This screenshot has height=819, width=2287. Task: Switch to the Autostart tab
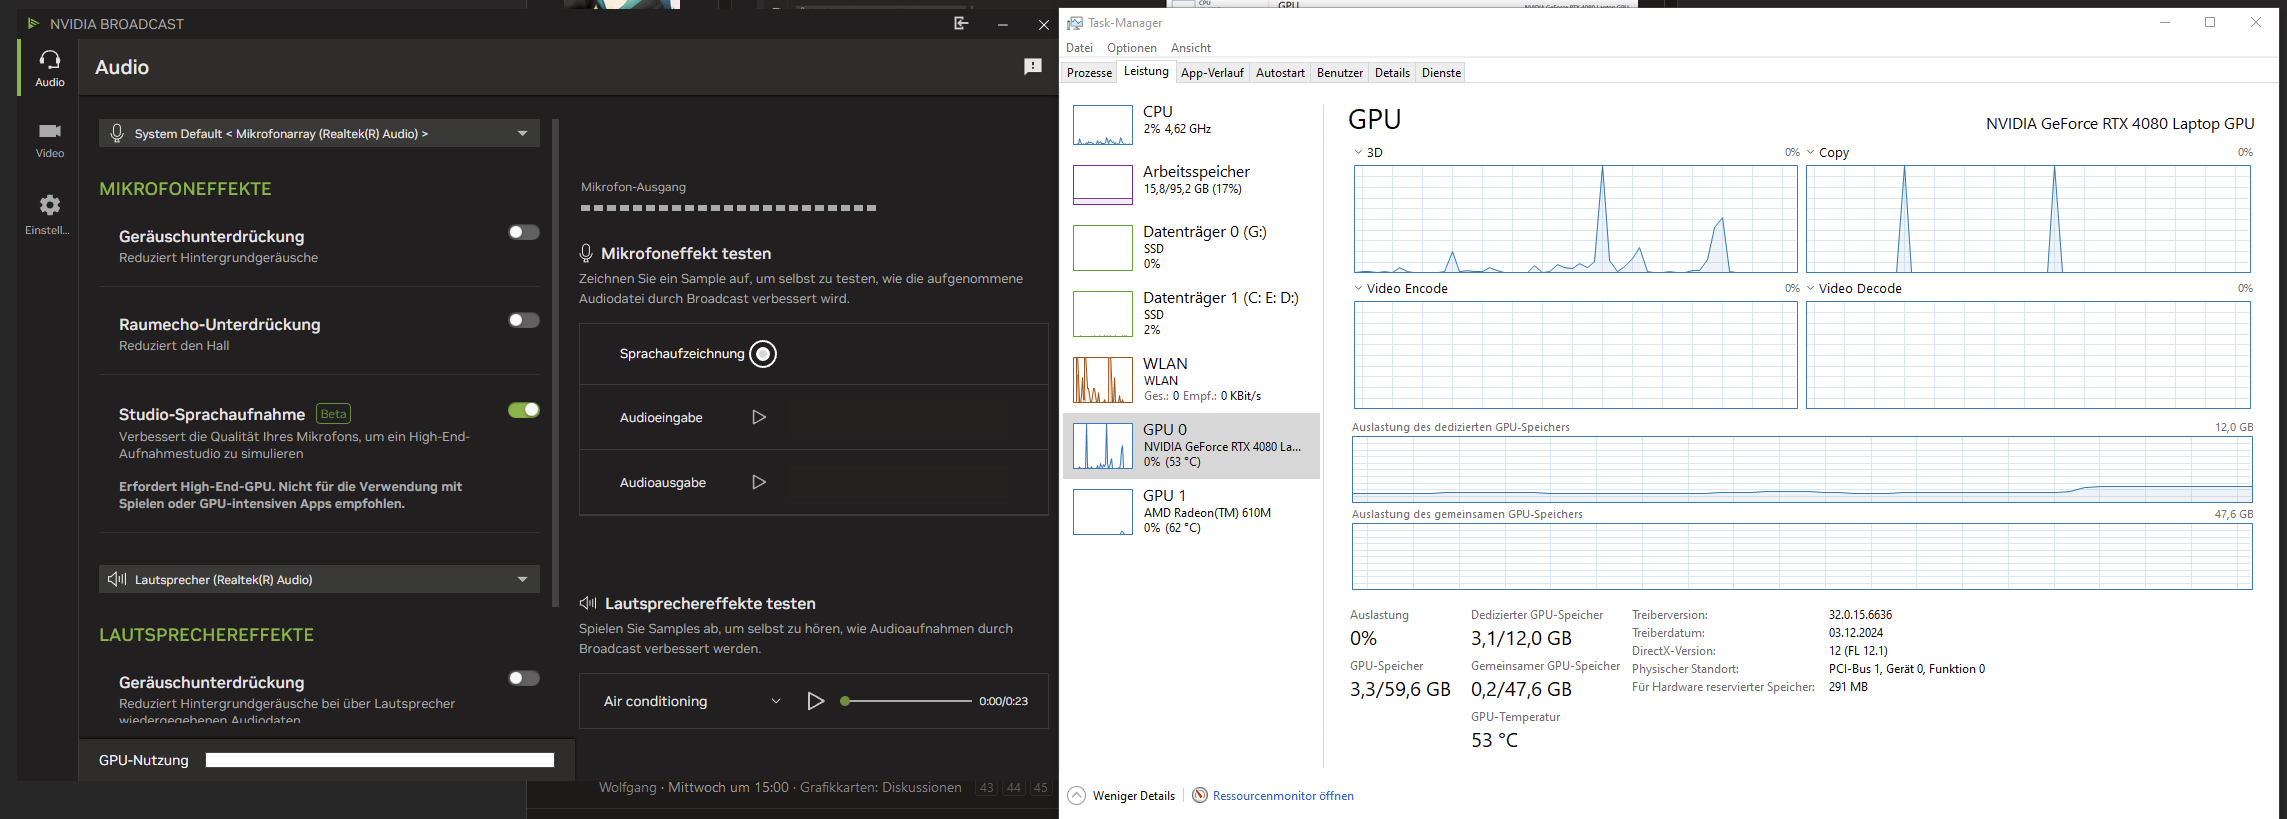[x=1280, y=73]
